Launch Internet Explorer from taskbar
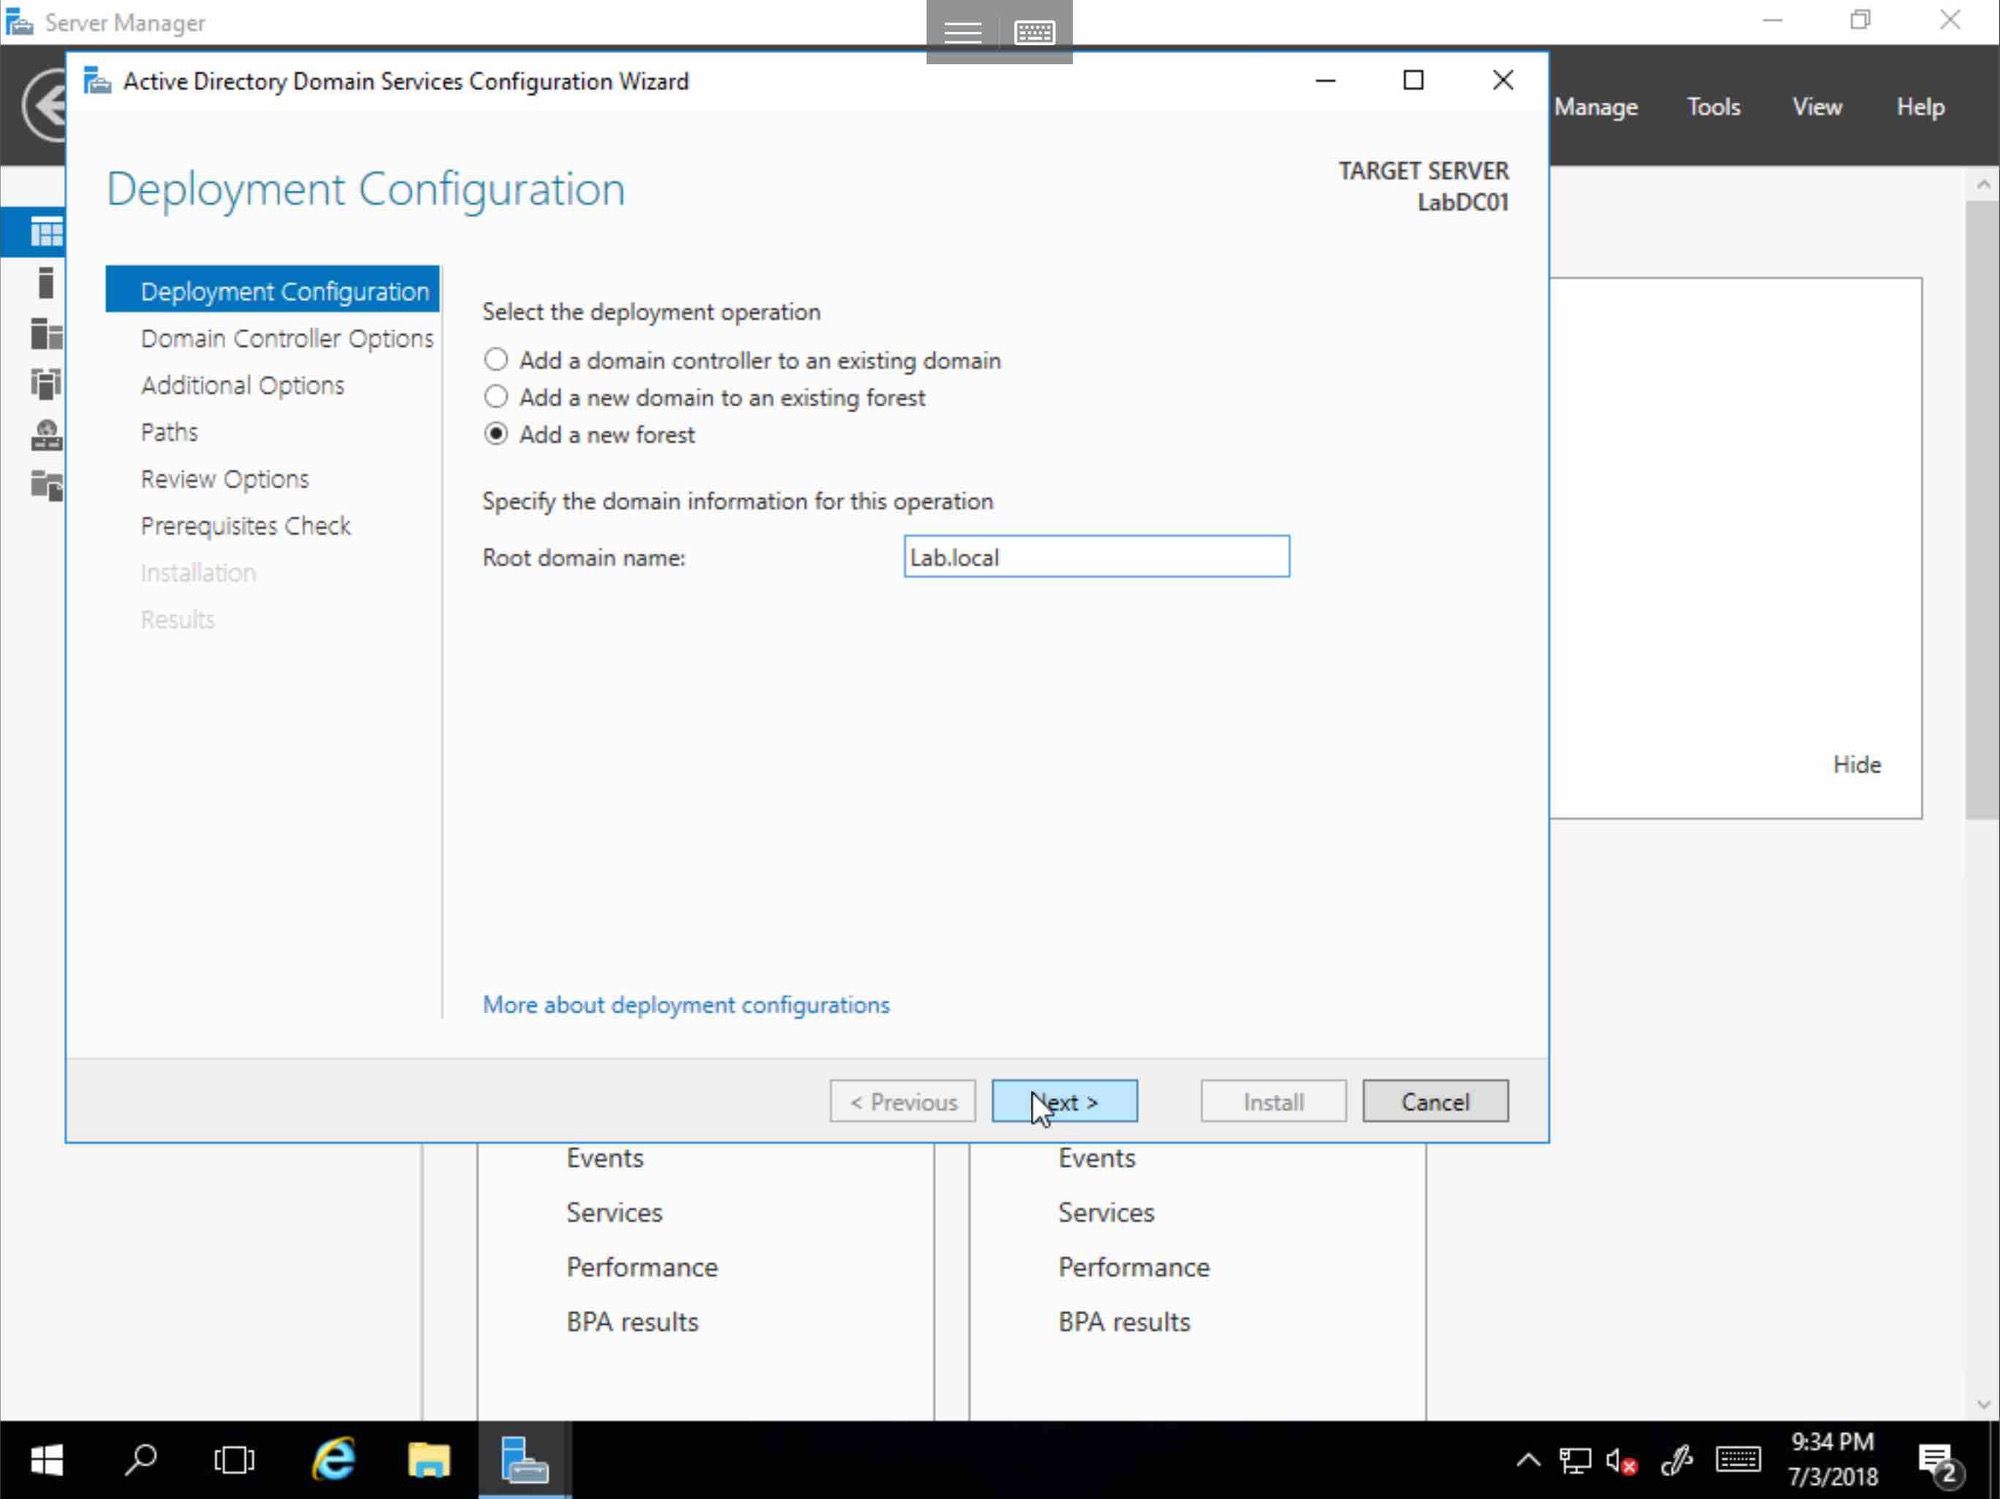 click(333, 1460)
